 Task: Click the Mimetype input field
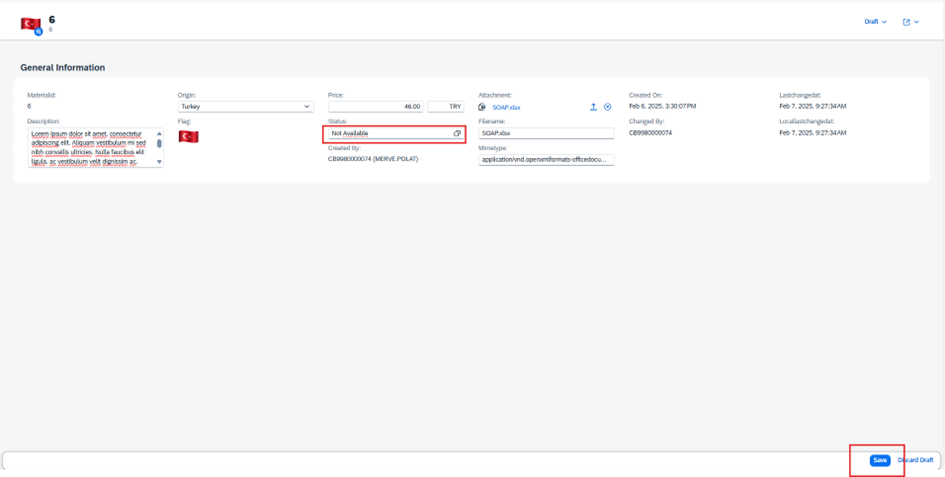[x=545, y=159]
